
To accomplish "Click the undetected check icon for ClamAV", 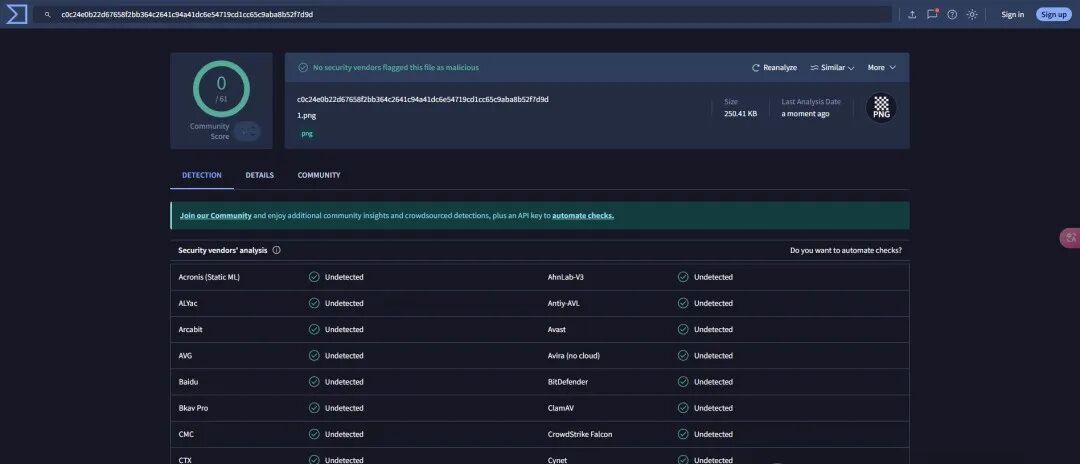I will (683, 408).
